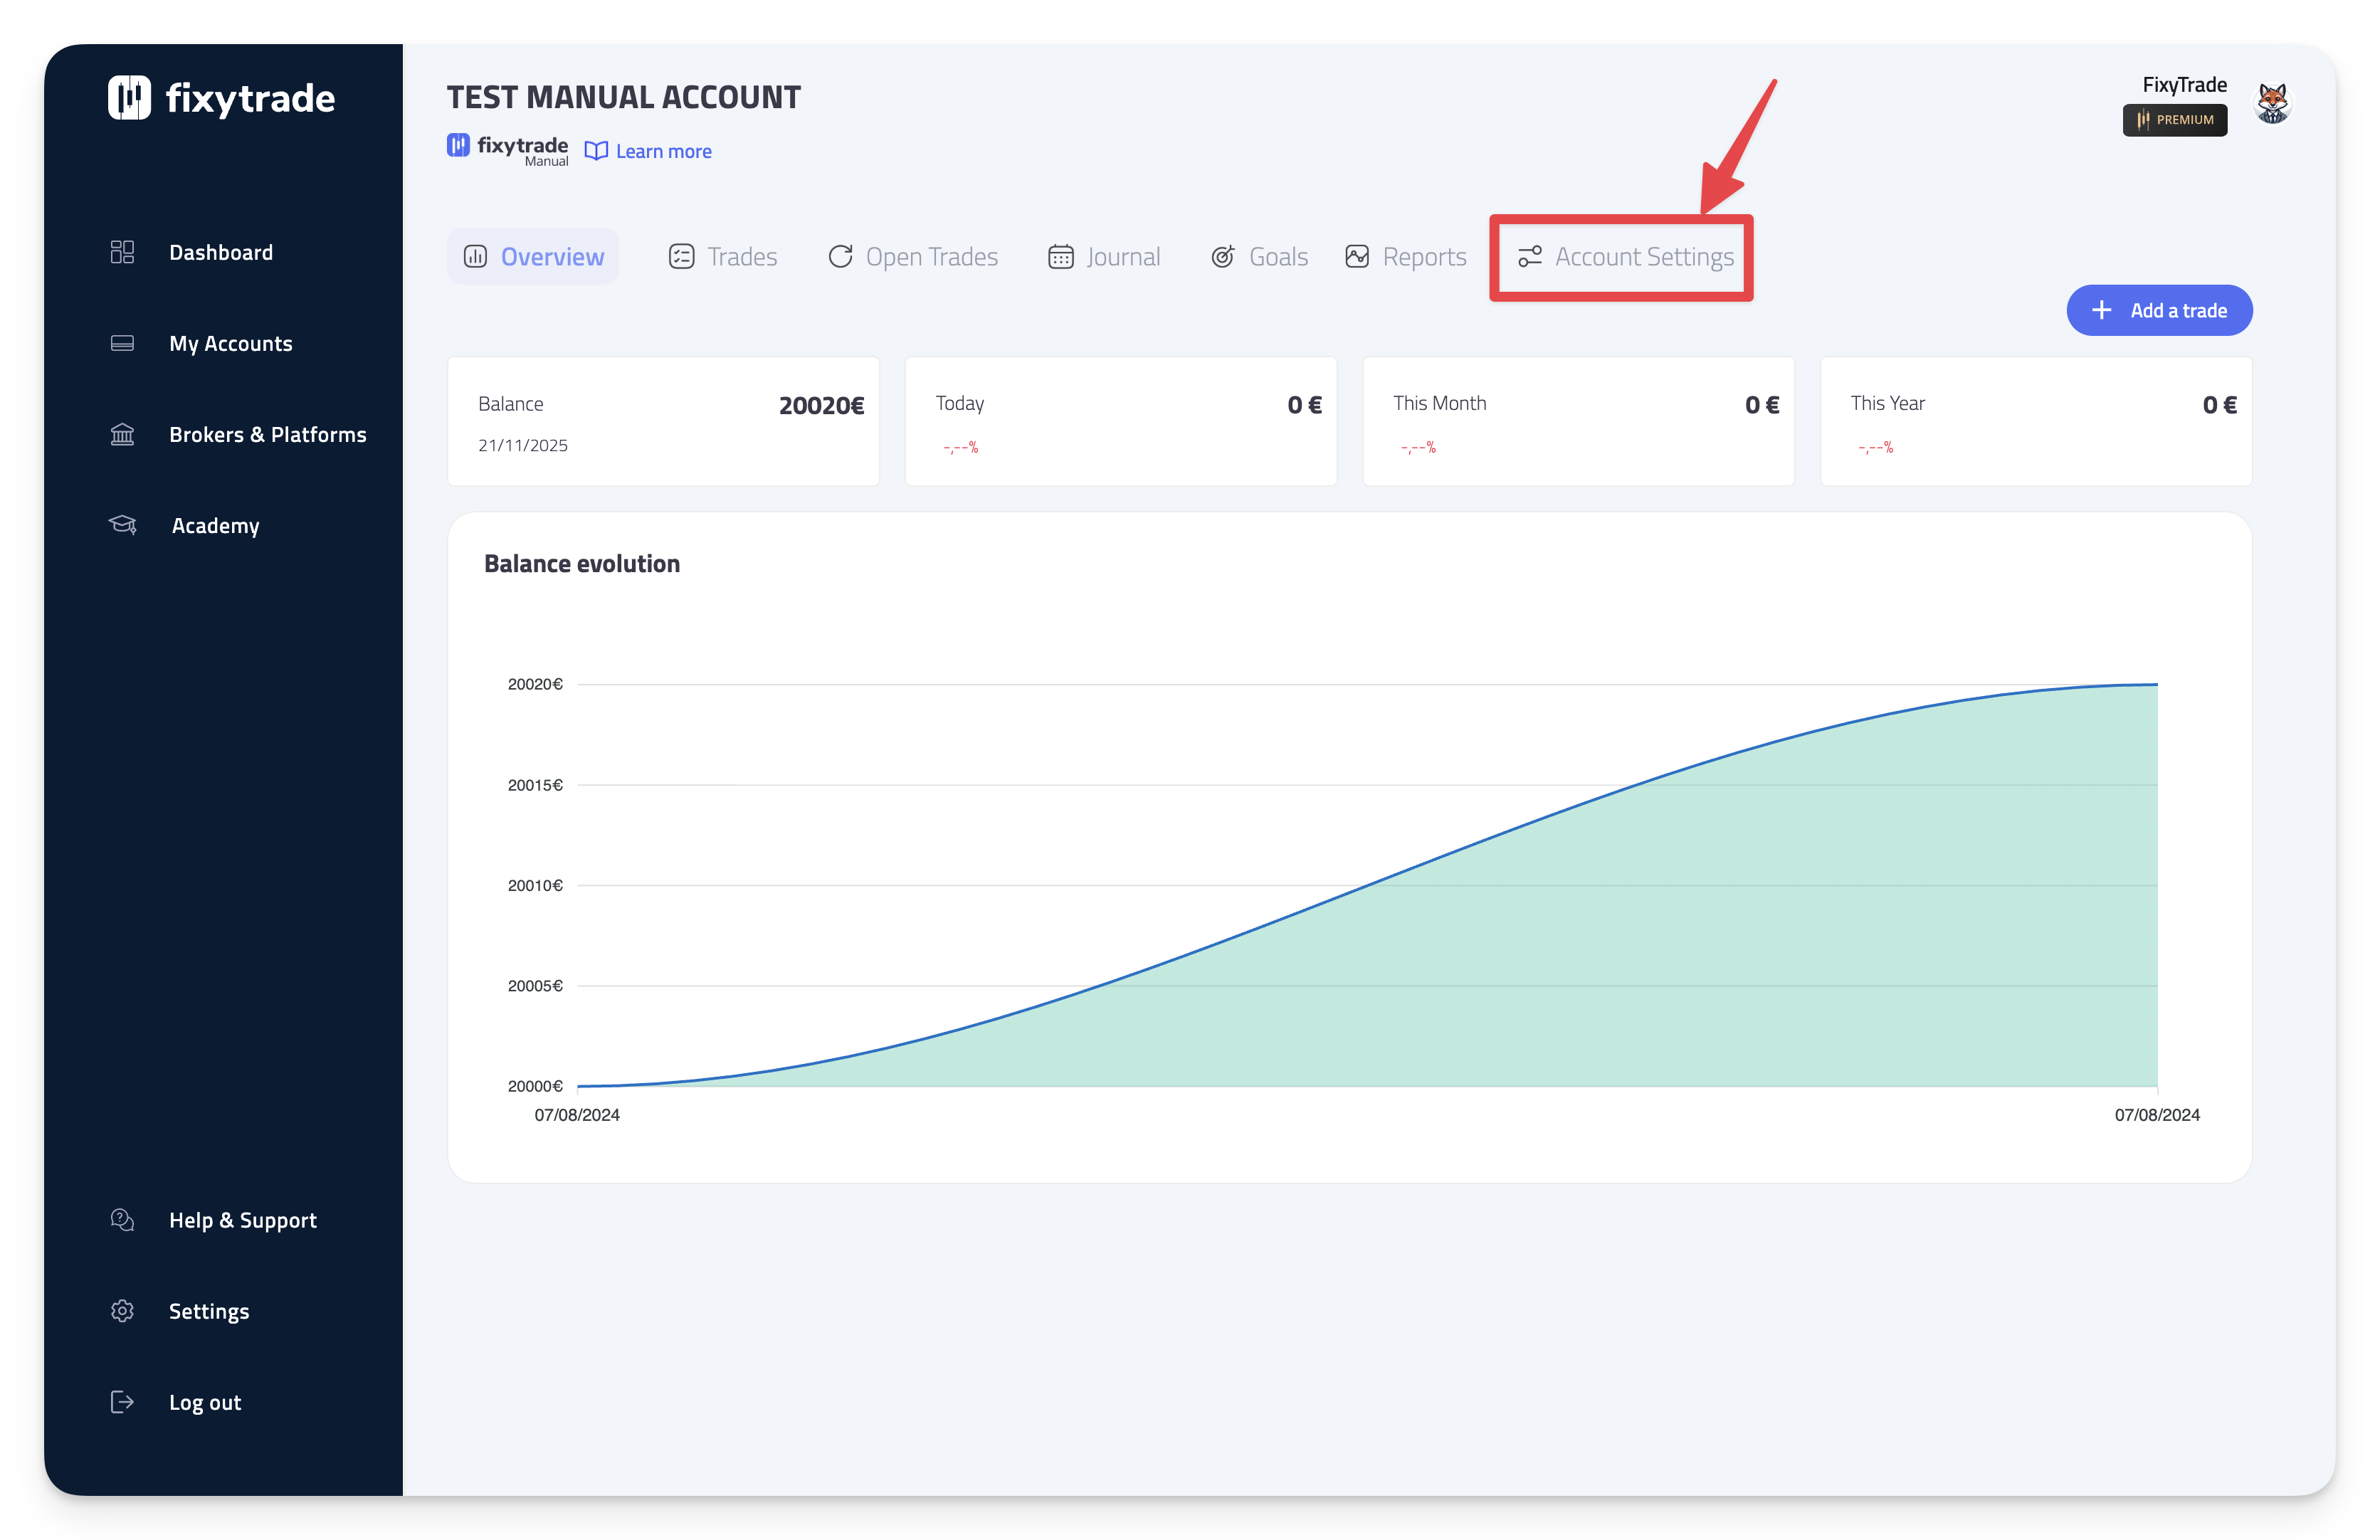This screenshot has height=1540, width=2380.
Task: Follow the Learn more link
Action: point(663,151)
